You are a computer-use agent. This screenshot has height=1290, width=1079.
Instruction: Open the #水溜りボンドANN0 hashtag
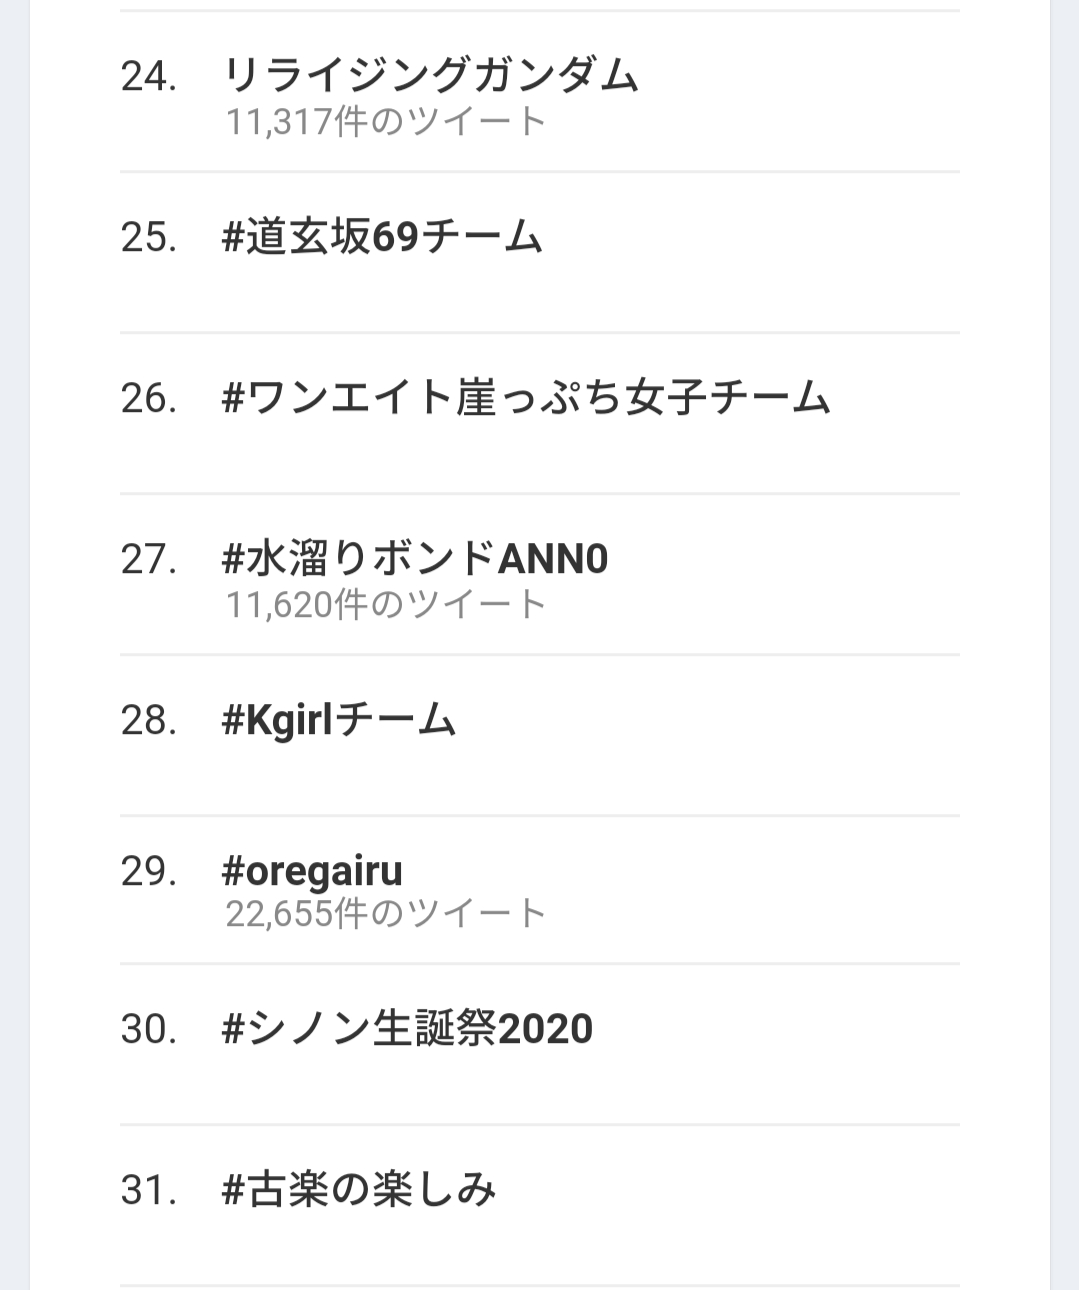click(414, 559)
